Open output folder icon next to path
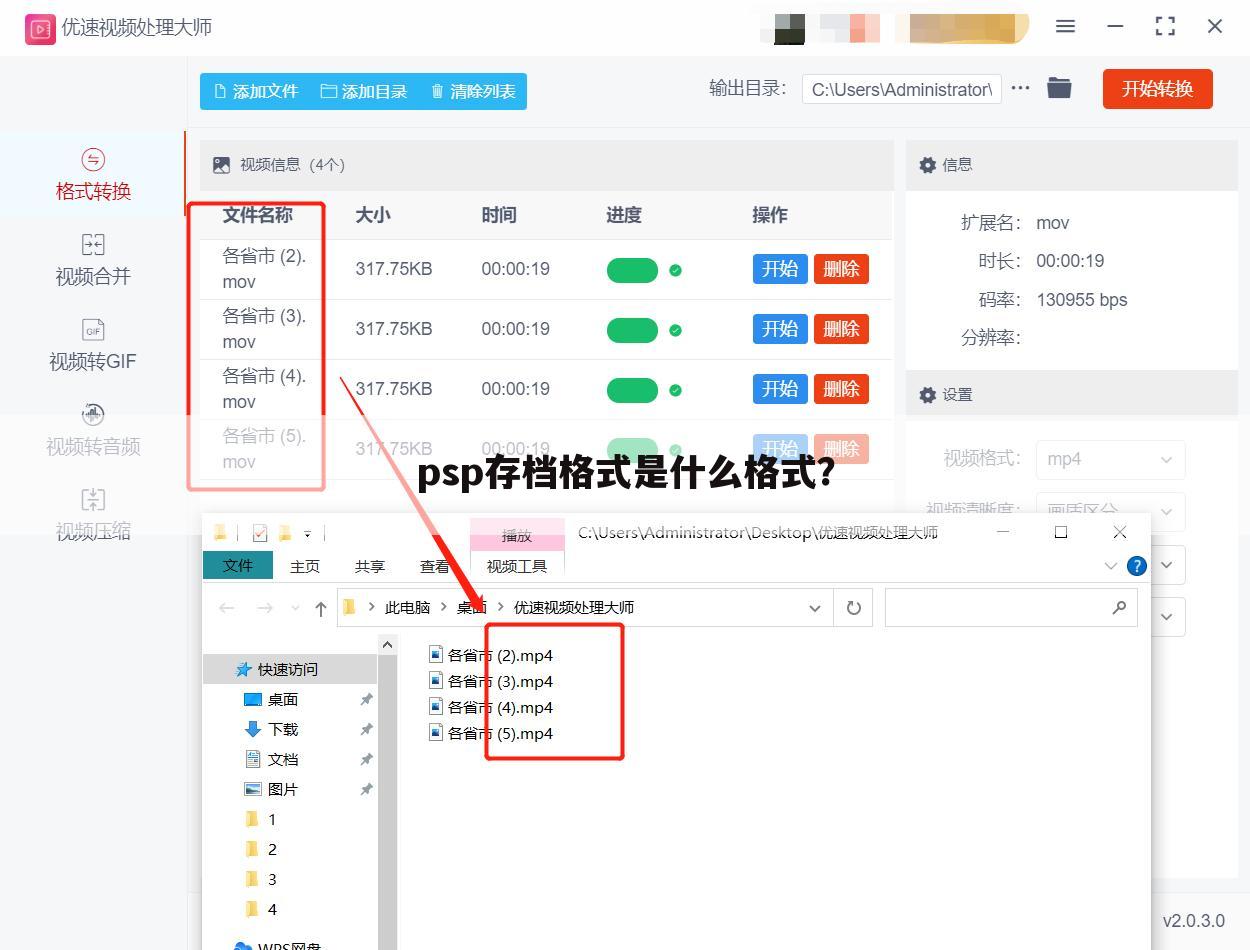The image size is (1250, 950). (1059, 88)
